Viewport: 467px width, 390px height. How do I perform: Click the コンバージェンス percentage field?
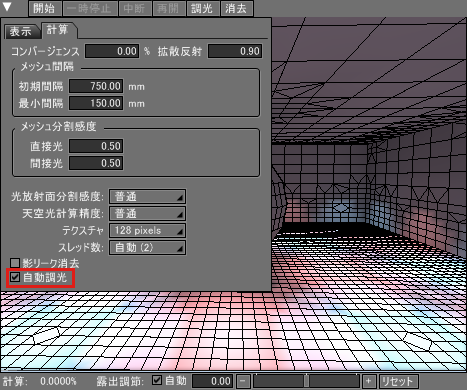pyautogui.click(x=112, y=51)
